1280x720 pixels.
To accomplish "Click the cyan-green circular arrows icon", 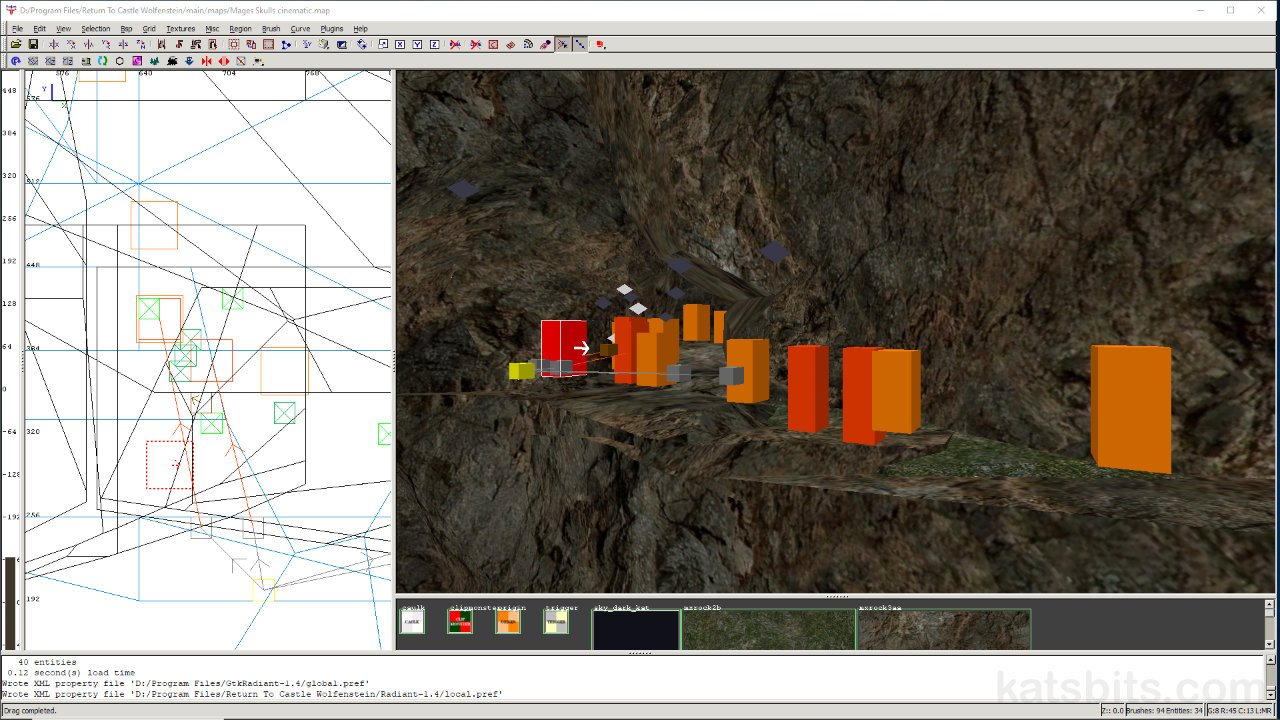I will click(x=103, y=61).
